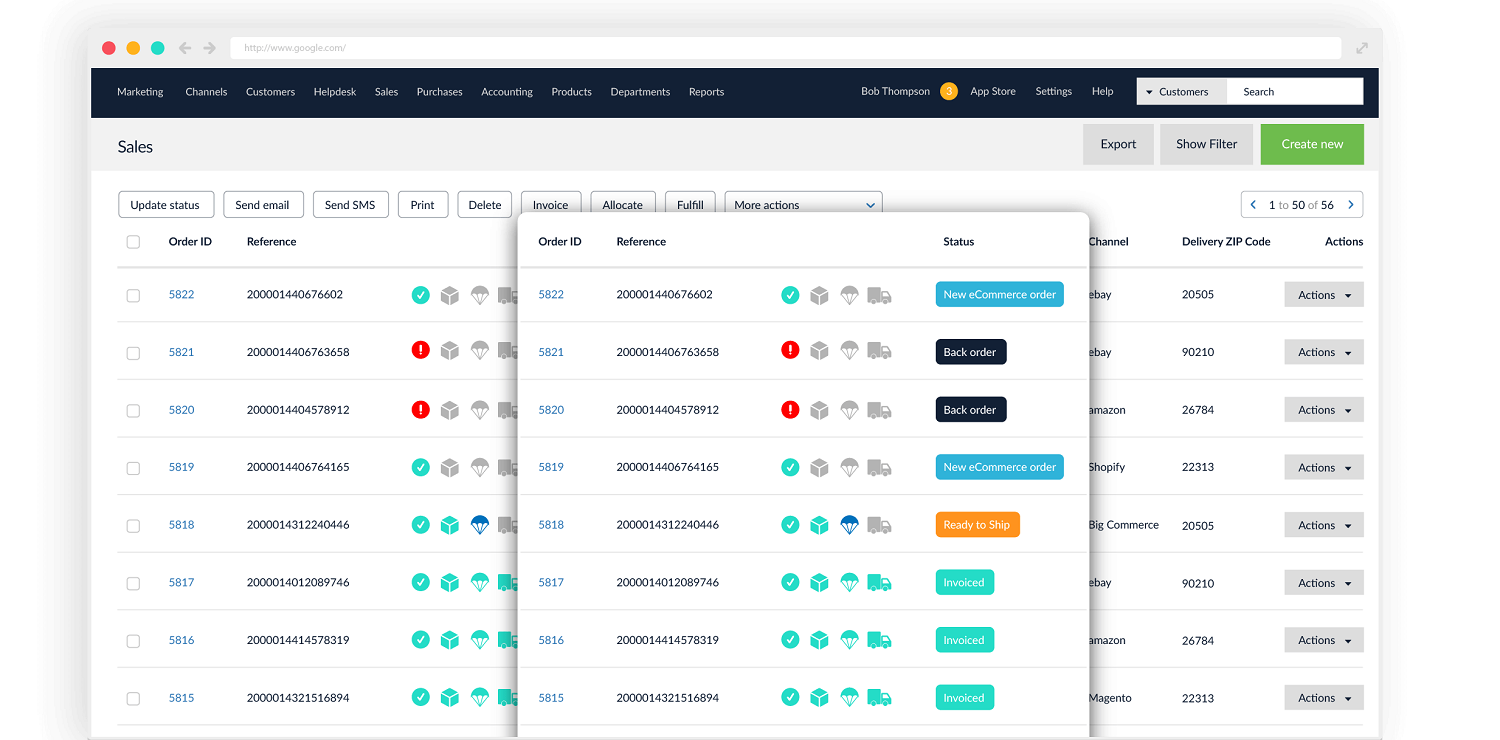
Task: Tick the checkbox for order 5822
Action: 133,295
